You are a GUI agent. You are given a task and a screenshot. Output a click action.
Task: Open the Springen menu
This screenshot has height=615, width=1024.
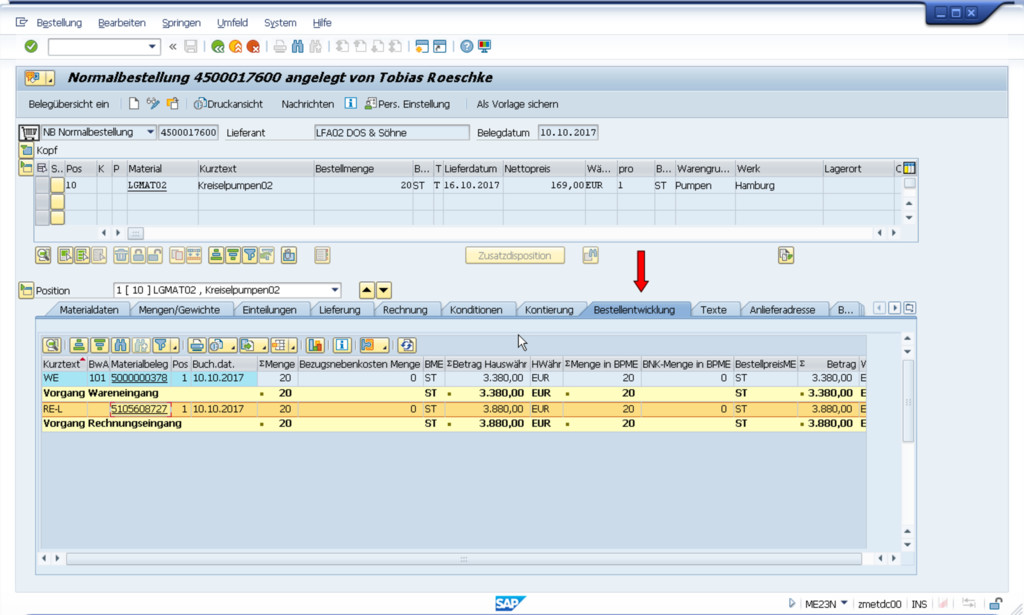[181, 22]
